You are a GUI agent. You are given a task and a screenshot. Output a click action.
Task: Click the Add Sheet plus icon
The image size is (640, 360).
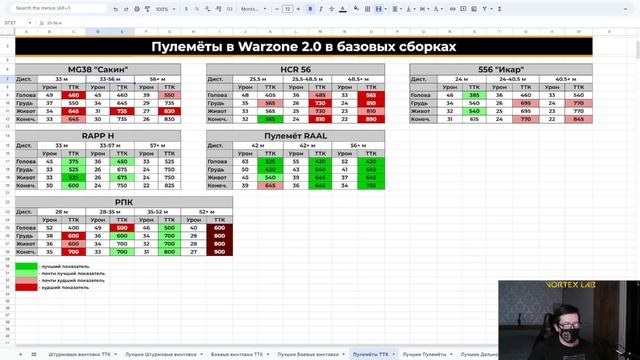pos(20,354)
